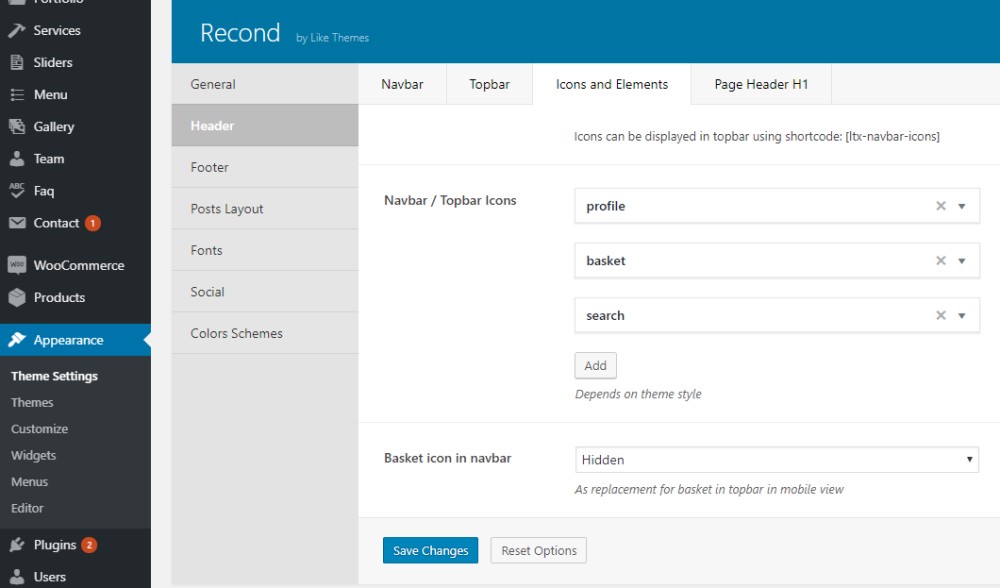This screenshot has width=1000, height=588.
Task: Click the Plugins plug icon in sidebar
Action: click(x=17, y=545)
